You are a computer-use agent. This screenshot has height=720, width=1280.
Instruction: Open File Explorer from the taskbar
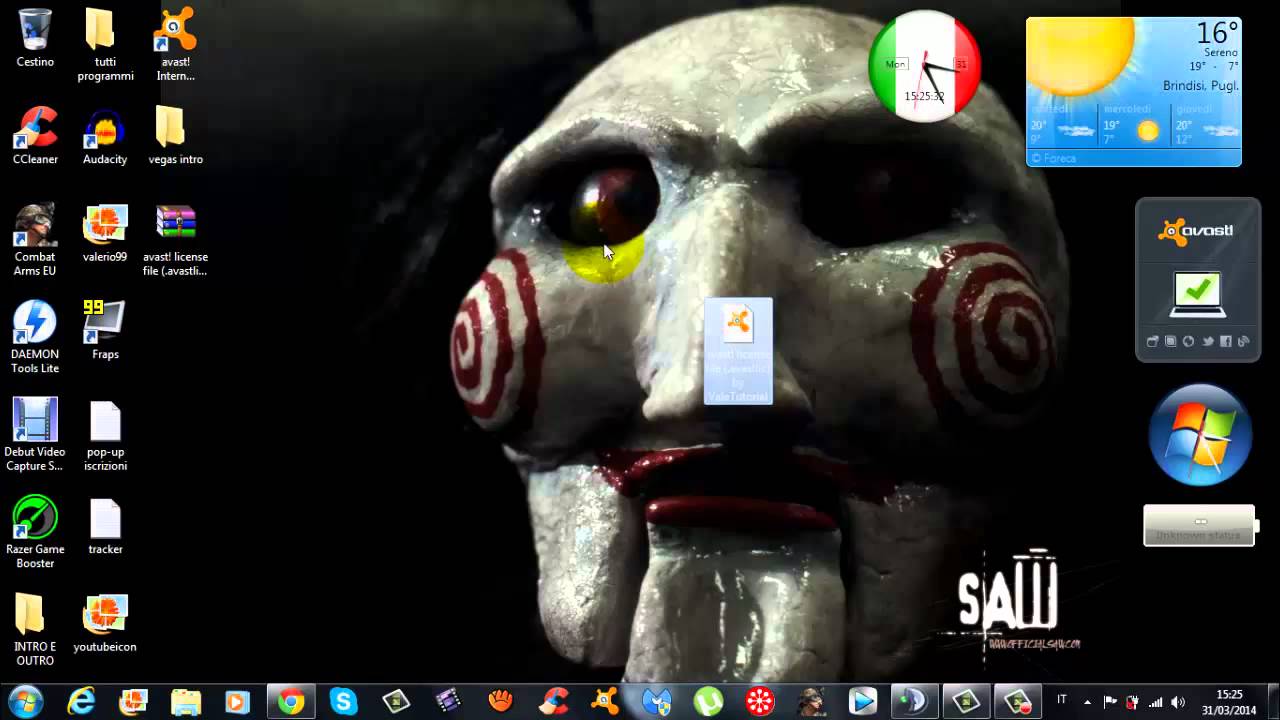tap(186, 702)
